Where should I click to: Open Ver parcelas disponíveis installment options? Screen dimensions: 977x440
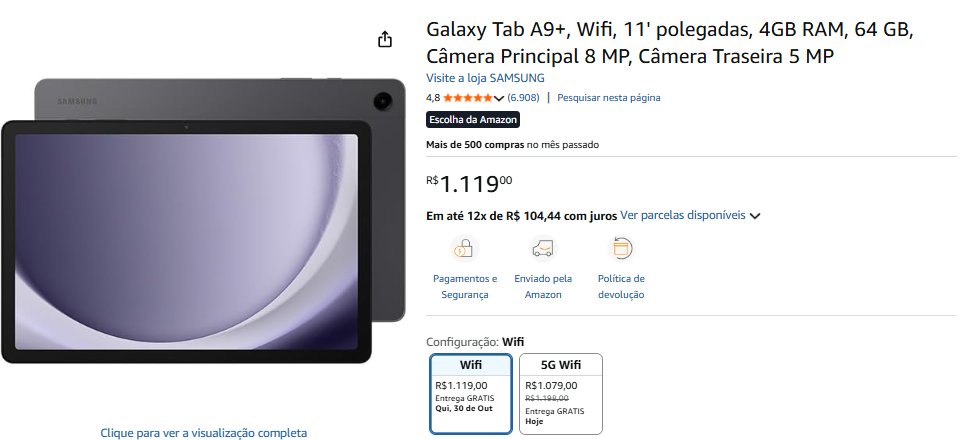click(x=683, y=216)
